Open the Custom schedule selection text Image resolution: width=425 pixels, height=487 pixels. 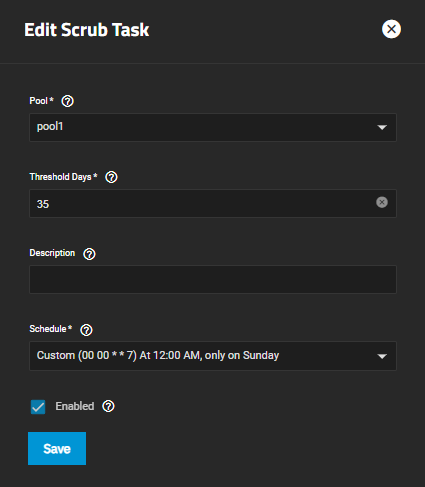(158, 355)
